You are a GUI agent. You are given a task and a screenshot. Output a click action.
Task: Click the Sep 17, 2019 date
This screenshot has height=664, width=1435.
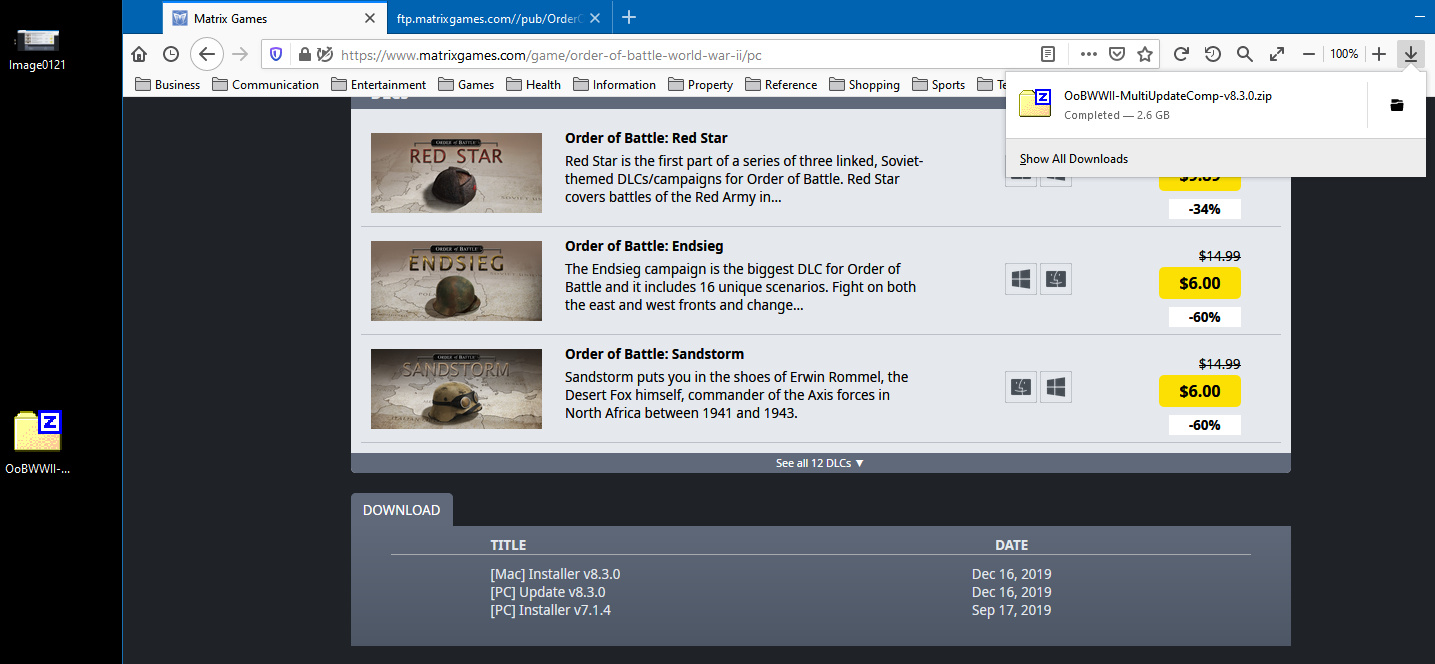[1011, 610]
